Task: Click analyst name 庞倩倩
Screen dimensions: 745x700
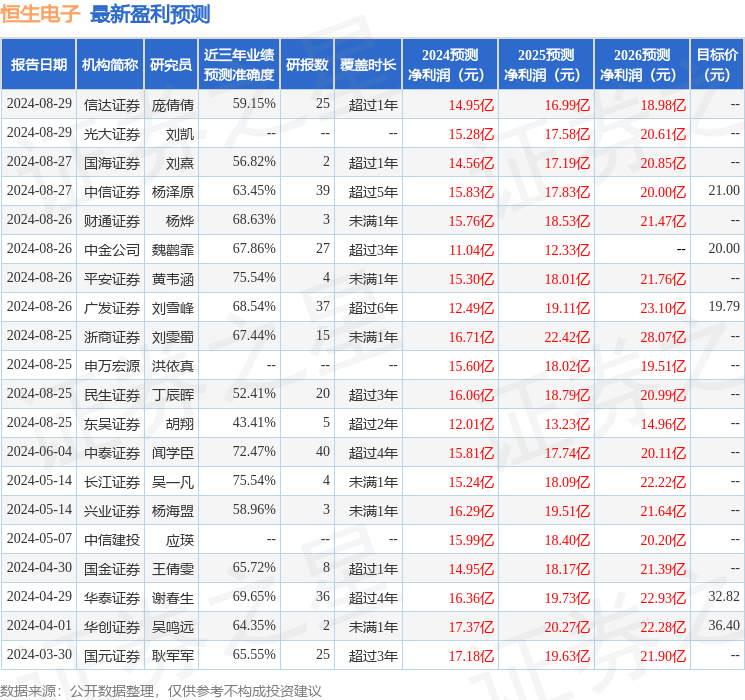Action: 173,105
